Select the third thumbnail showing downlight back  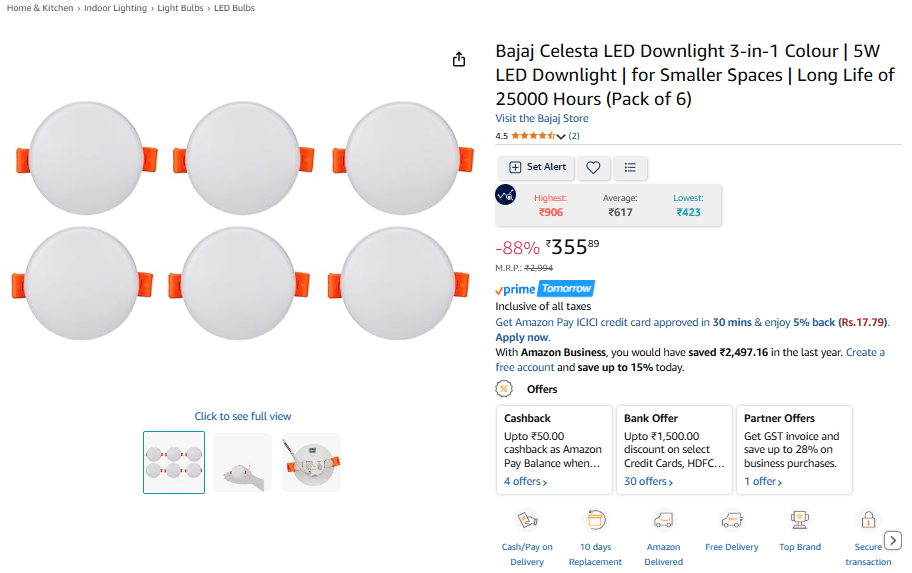[x=311, y=462]
